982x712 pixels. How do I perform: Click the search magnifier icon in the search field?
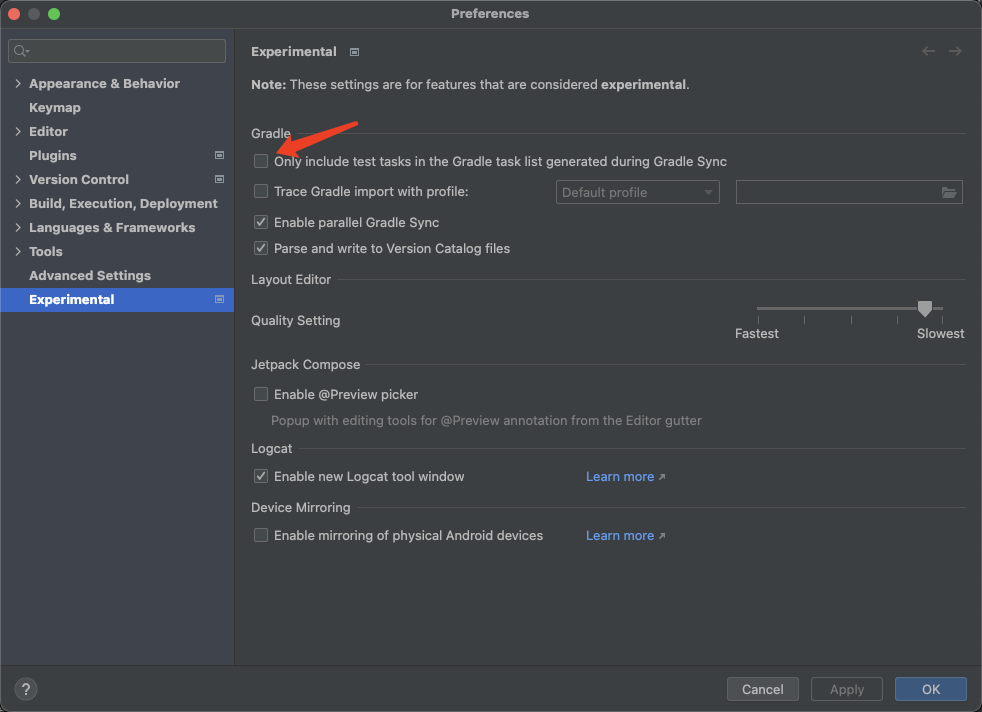21,51
